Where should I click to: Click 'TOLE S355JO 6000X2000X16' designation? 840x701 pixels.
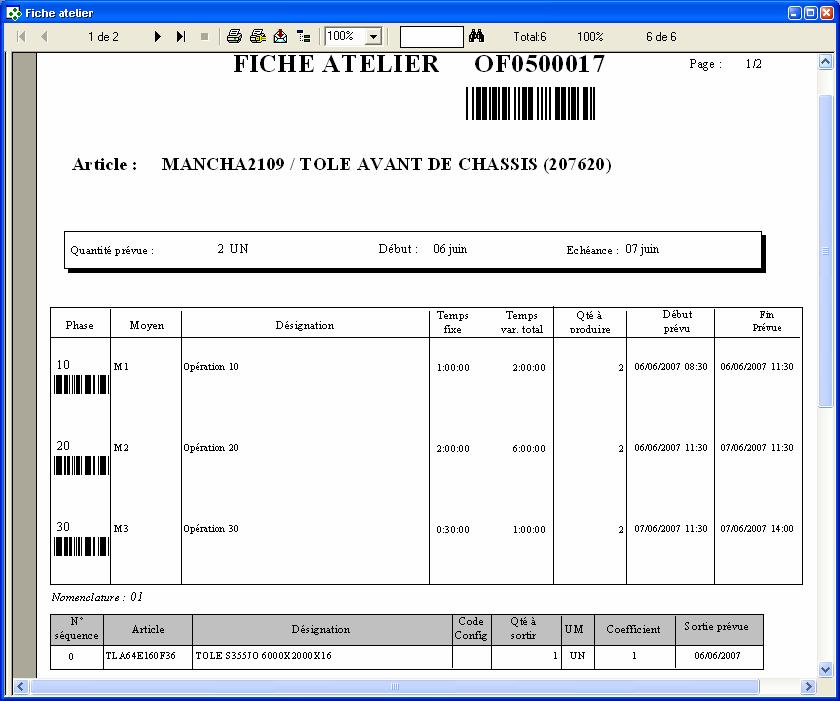click(264, 655)
